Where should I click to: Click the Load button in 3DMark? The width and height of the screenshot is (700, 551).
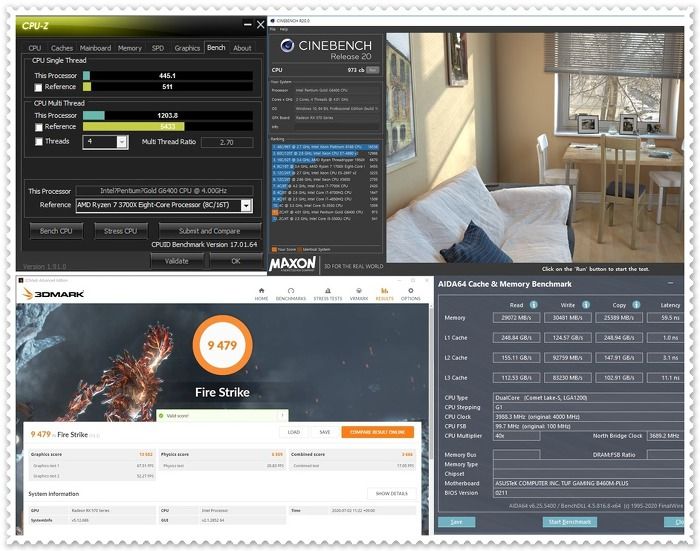pos(294,432)
